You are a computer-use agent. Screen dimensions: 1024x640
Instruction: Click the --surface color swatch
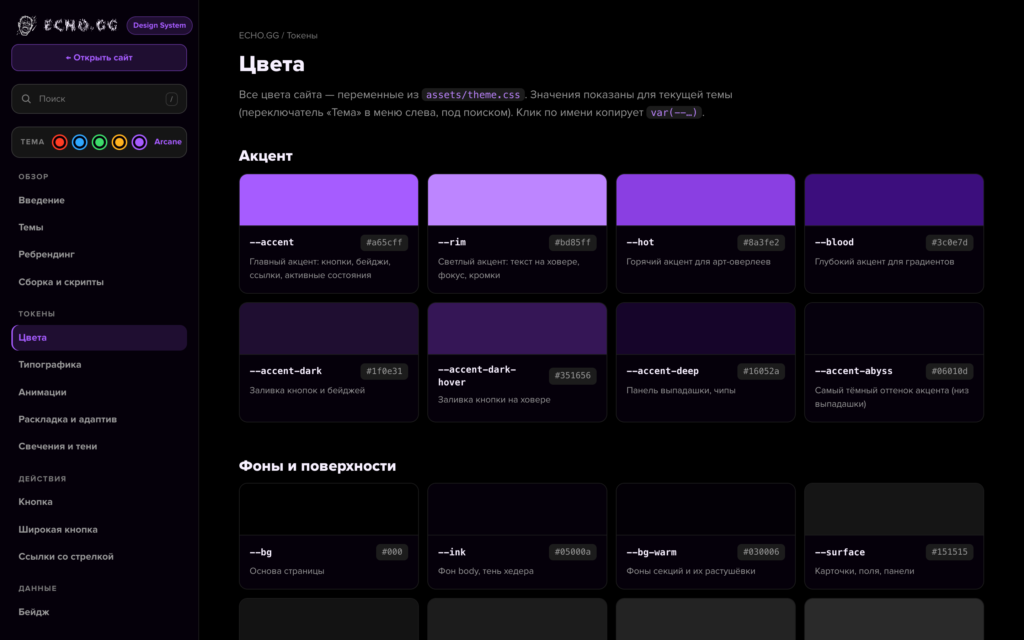pos(894,509)
